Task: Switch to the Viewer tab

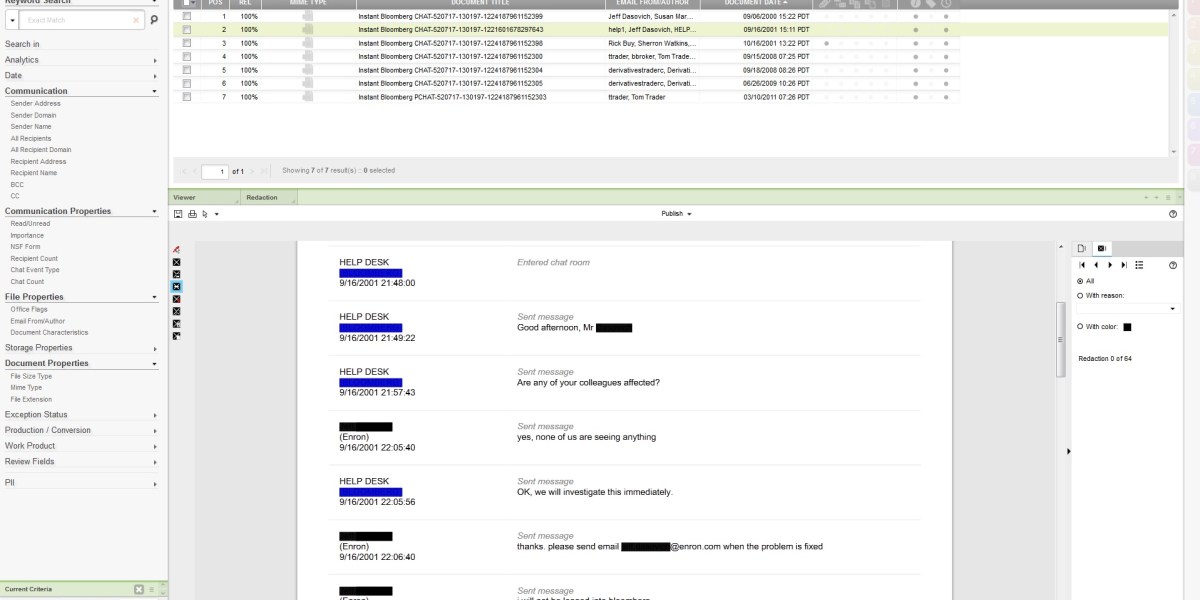Action: [x=184, y=198]
